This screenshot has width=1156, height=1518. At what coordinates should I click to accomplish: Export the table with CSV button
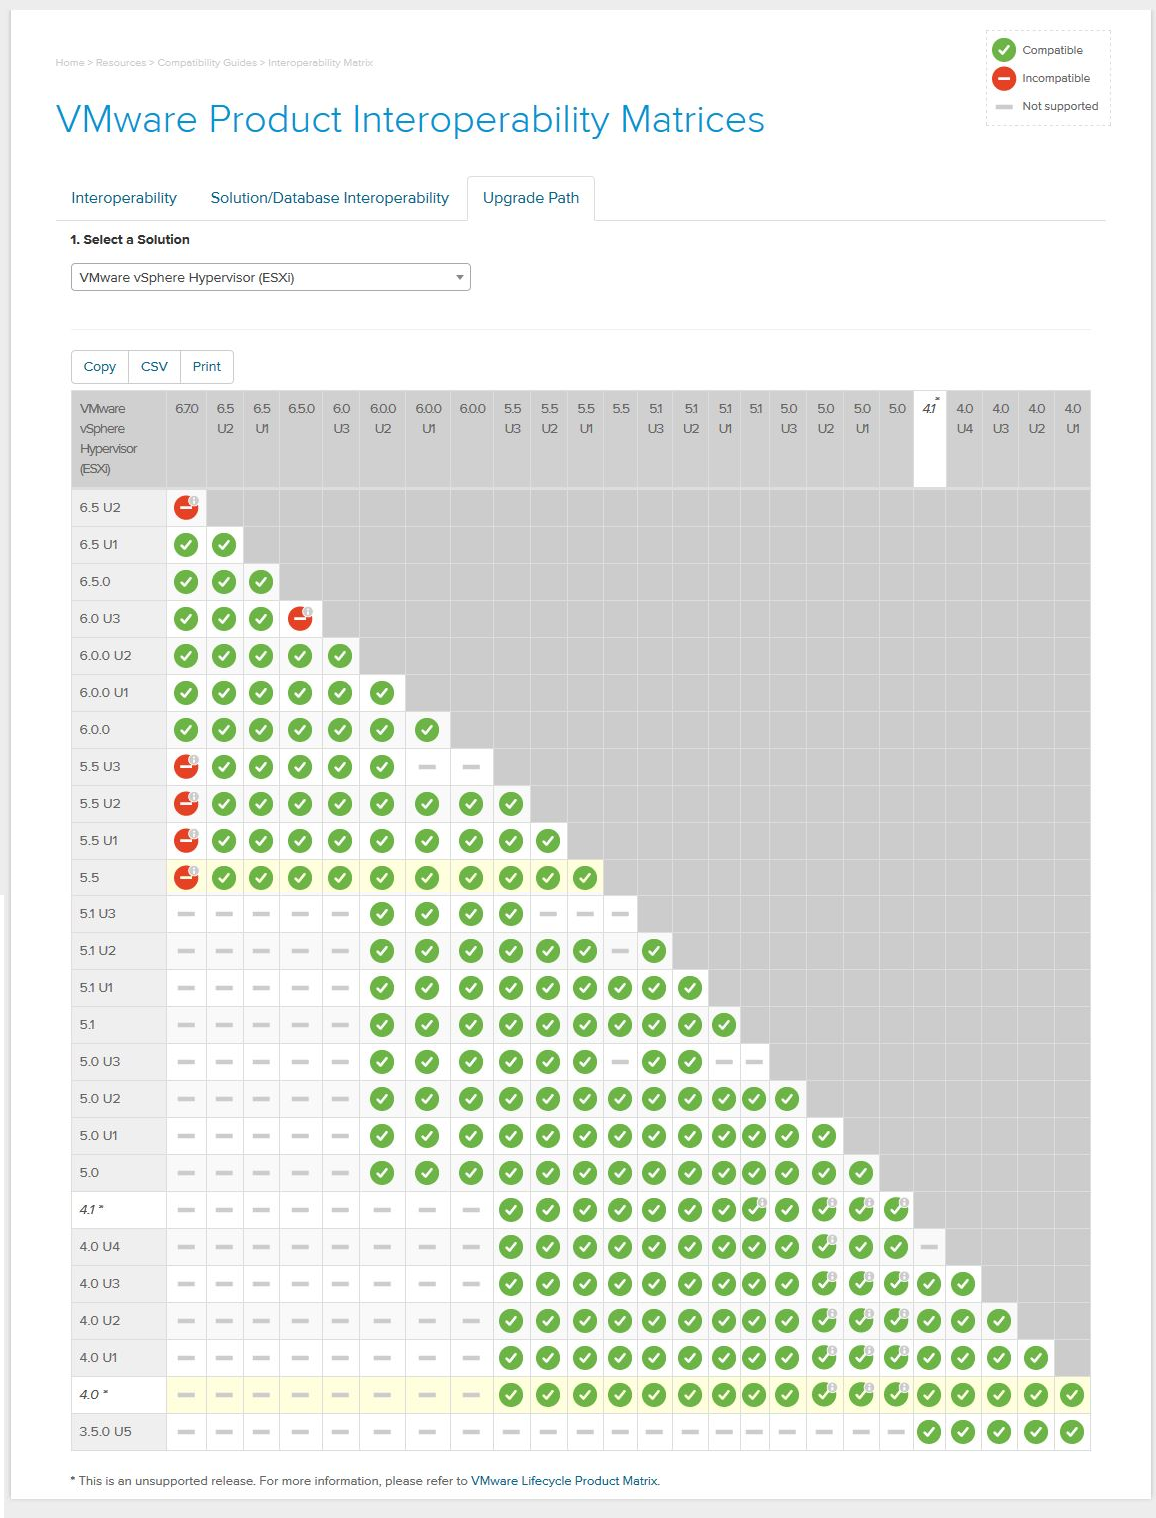[x=154, y=367]
